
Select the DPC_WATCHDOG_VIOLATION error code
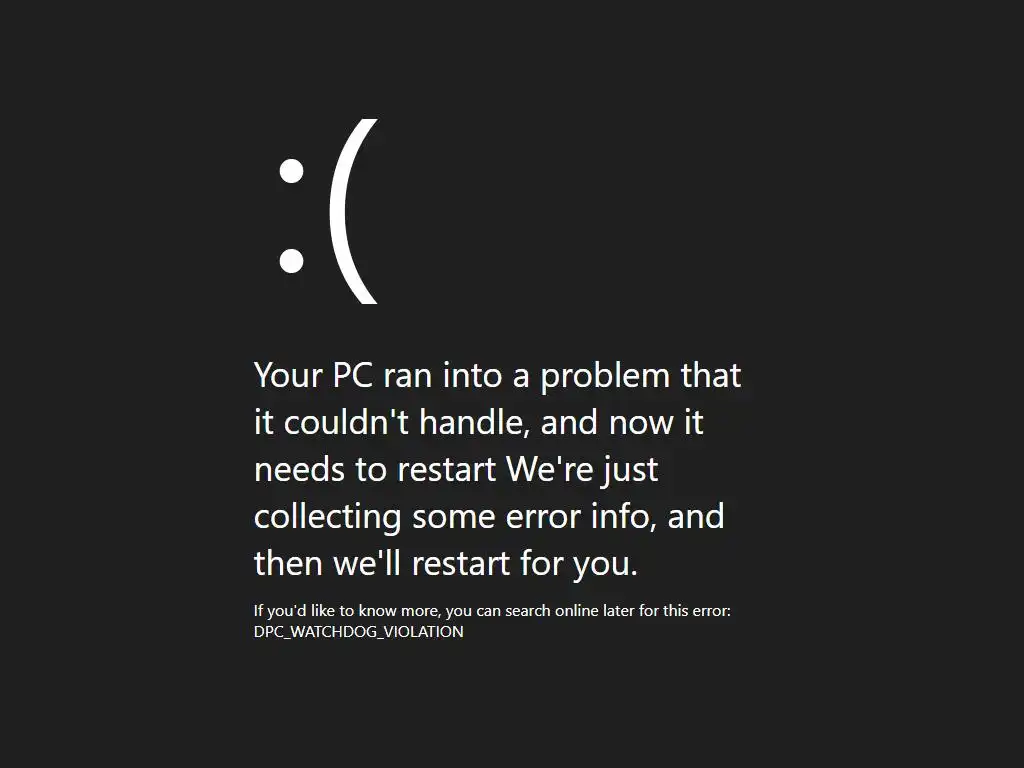pos(359,632)
